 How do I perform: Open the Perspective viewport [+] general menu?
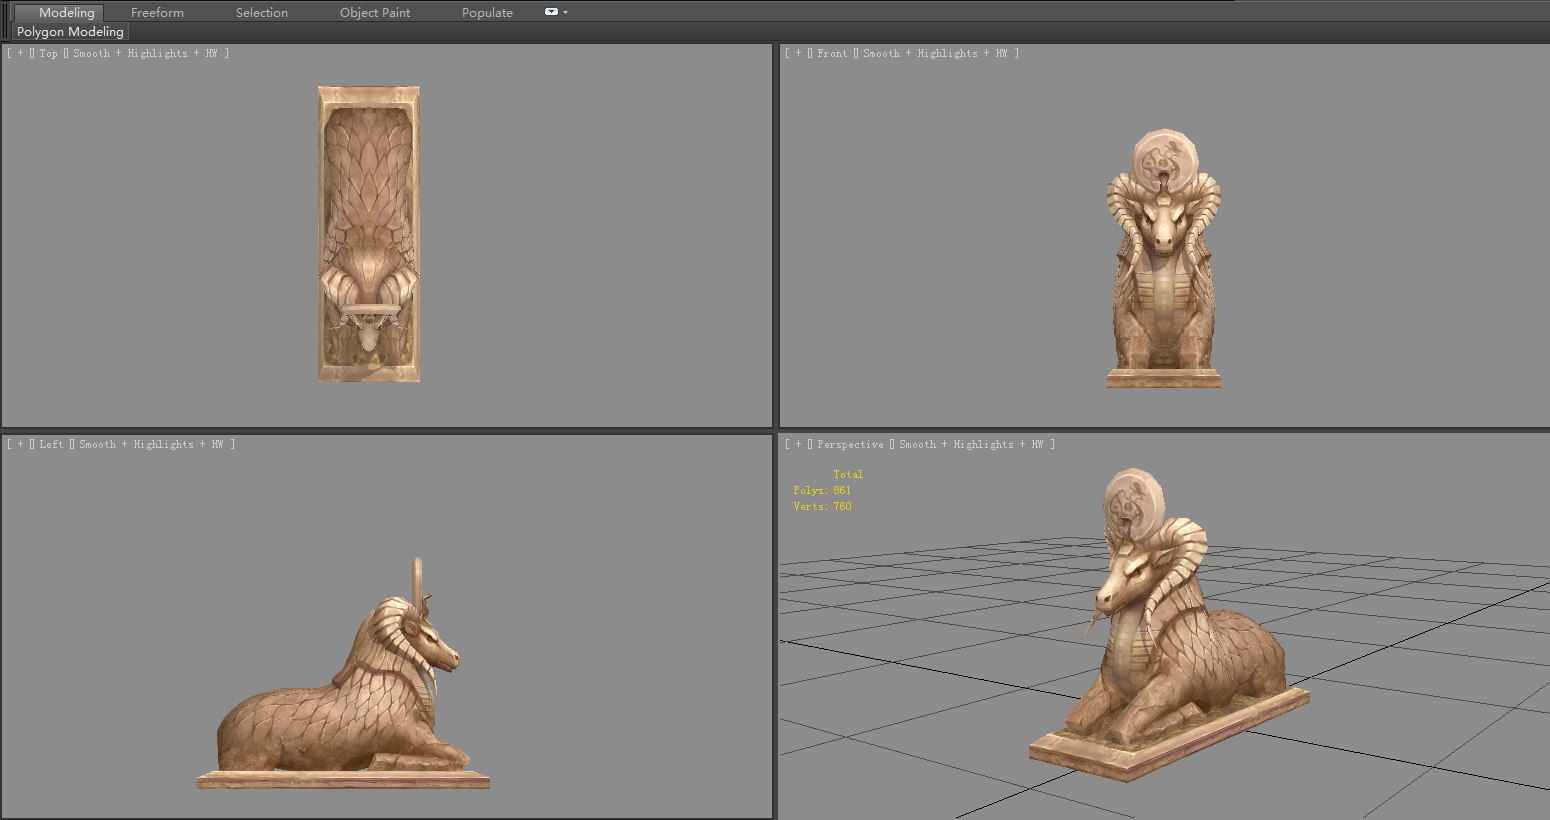pos(799,445)
